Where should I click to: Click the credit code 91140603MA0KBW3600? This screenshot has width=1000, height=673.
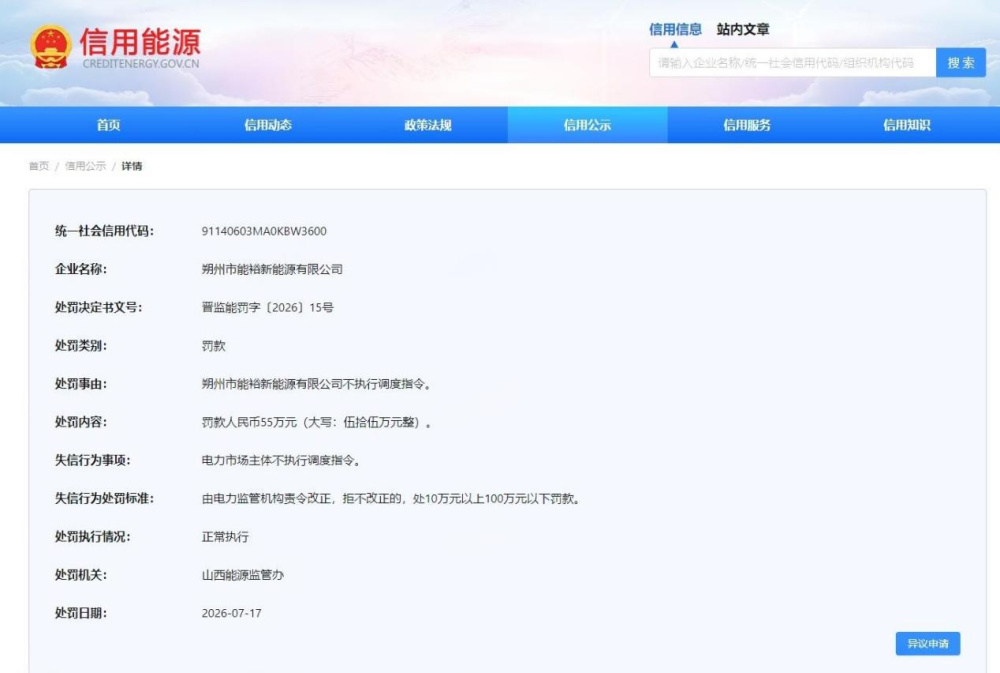pyautogui.click(x=264, y=231)
